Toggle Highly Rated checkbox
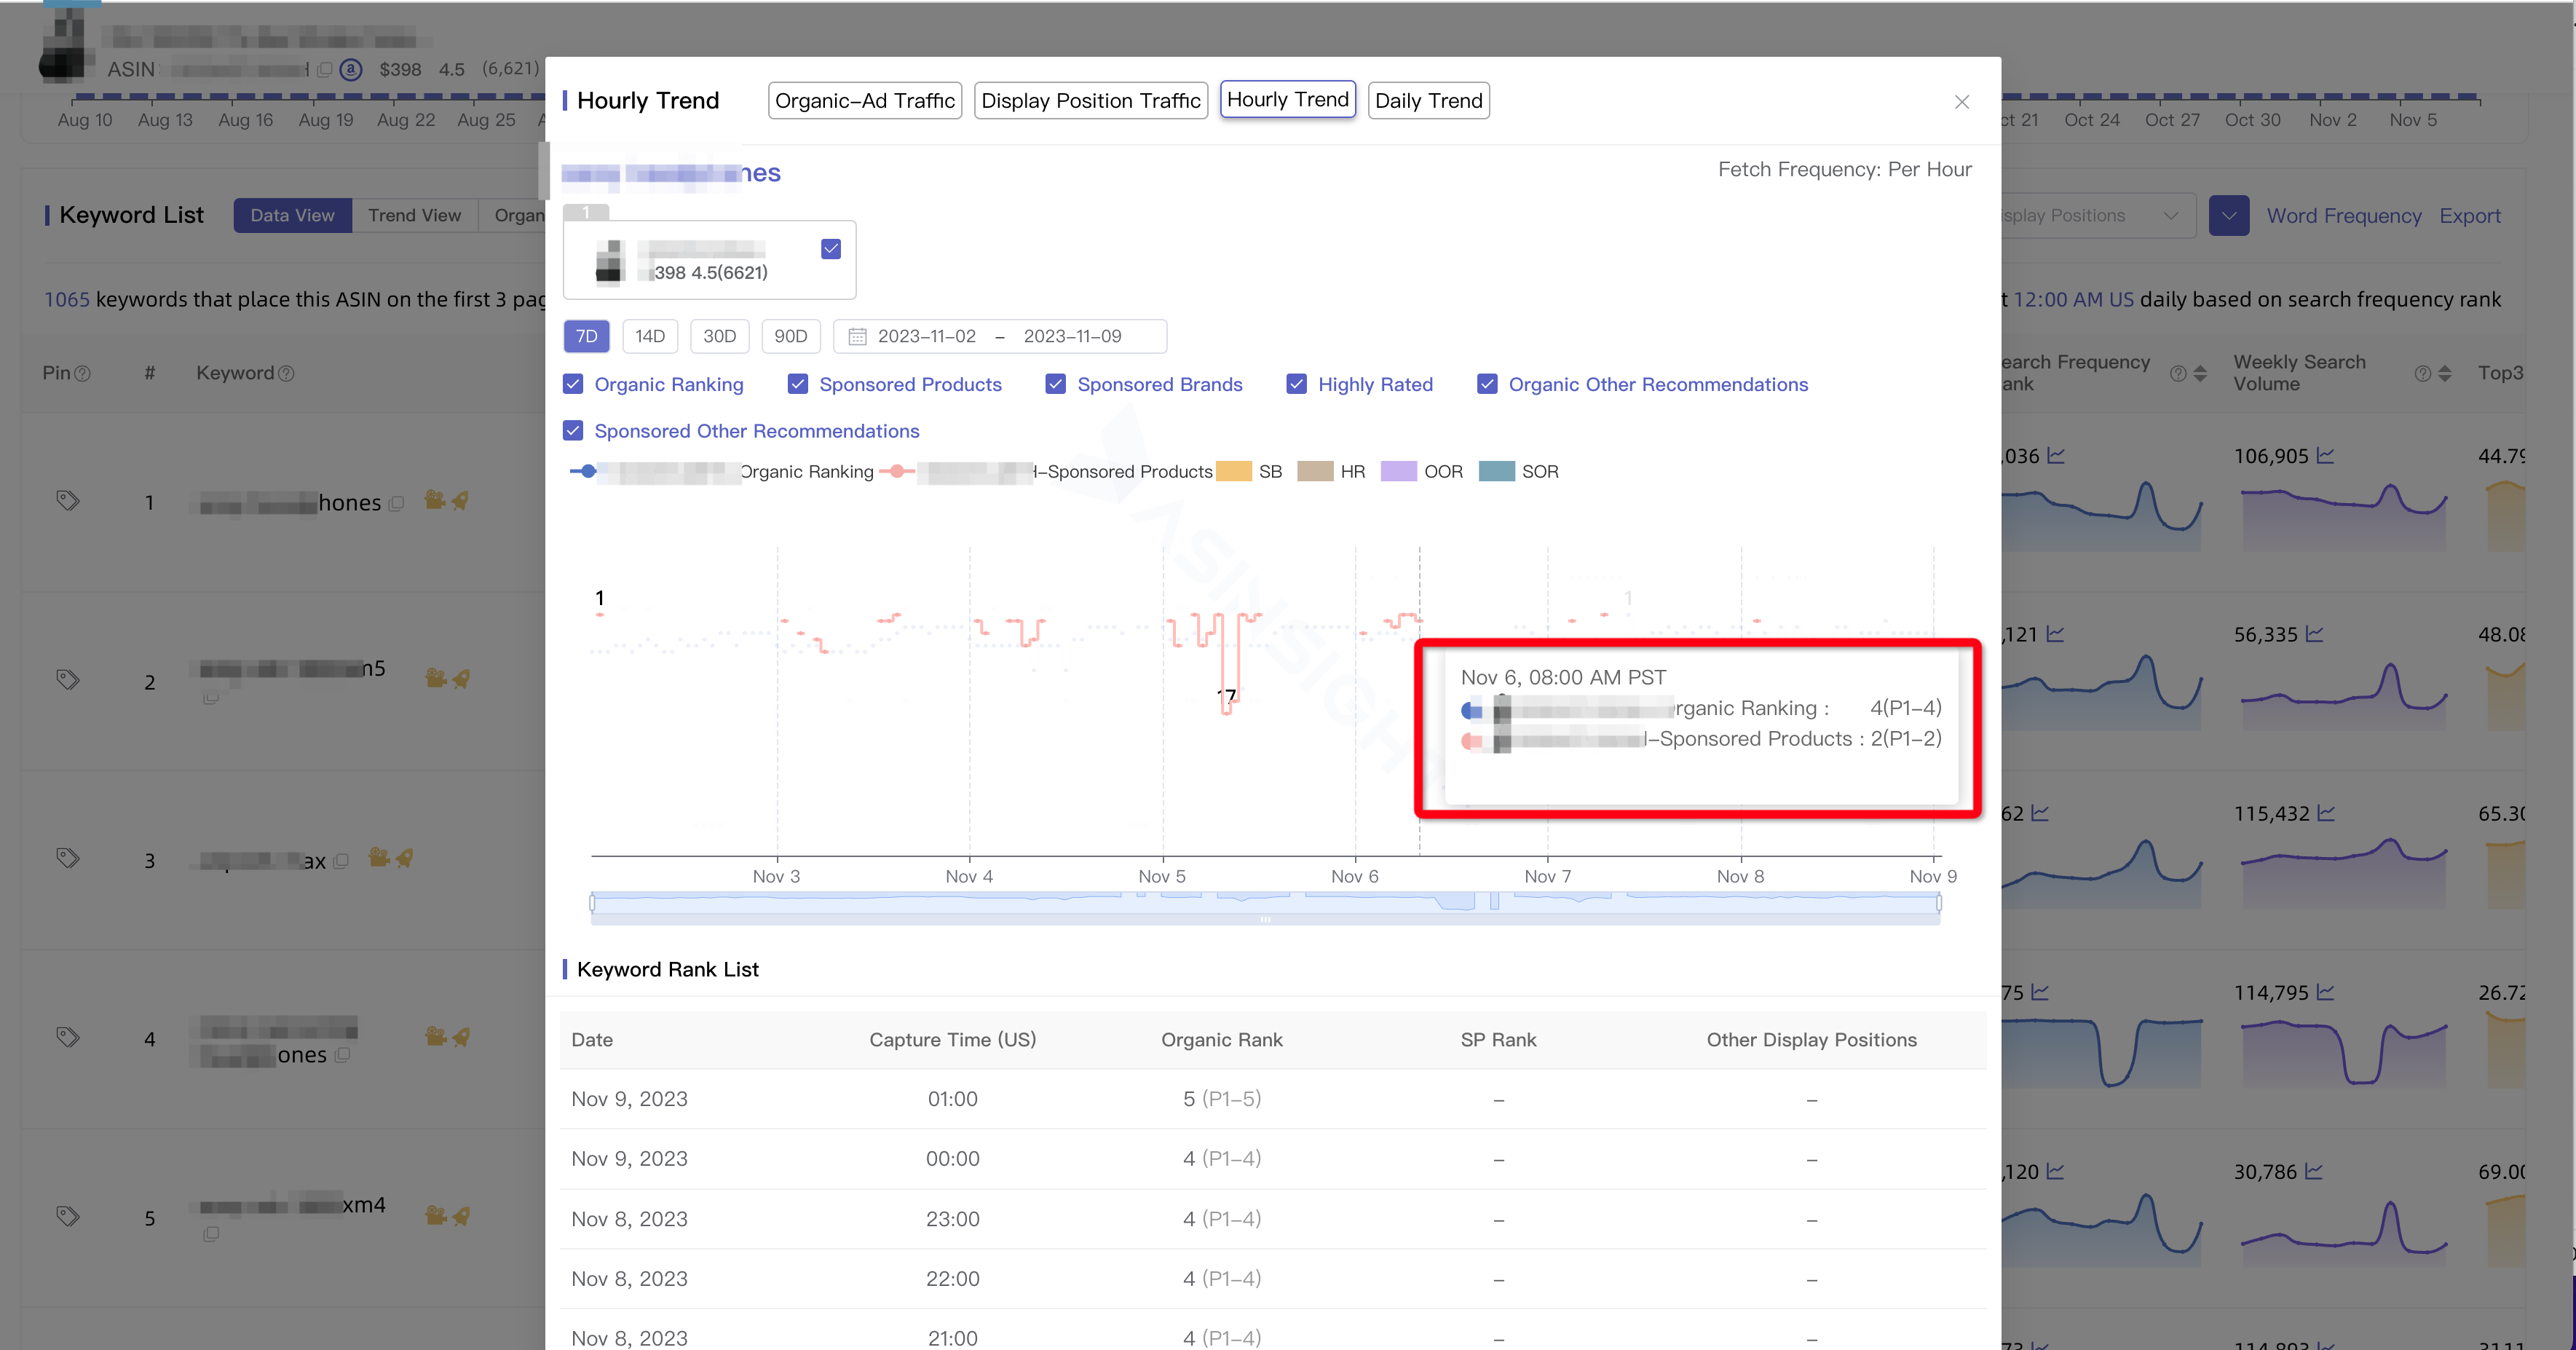This screenshot has width=2576, height=1350. [1297, 384]
